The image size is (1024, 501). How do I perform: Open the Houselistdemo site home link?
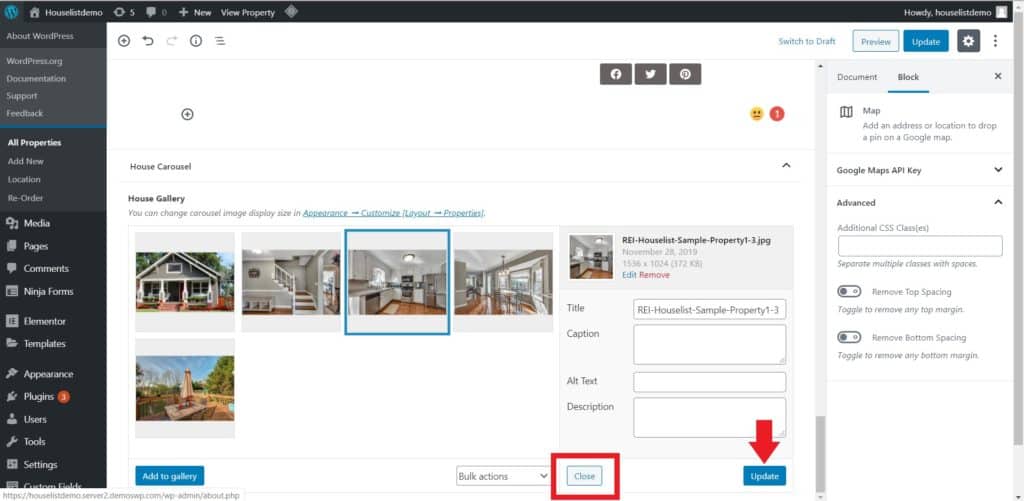coord(66,12)
